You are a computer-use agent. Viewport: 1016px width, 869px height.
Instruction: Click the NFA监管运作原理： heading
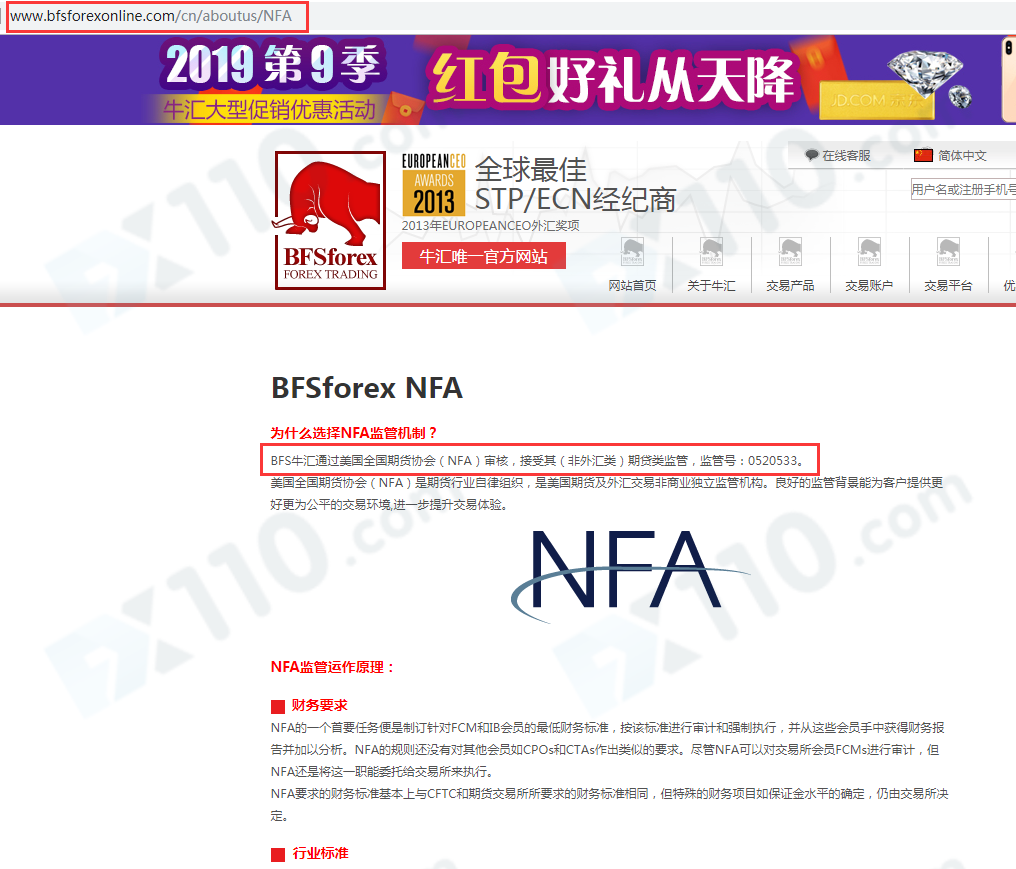pos(333,667)
